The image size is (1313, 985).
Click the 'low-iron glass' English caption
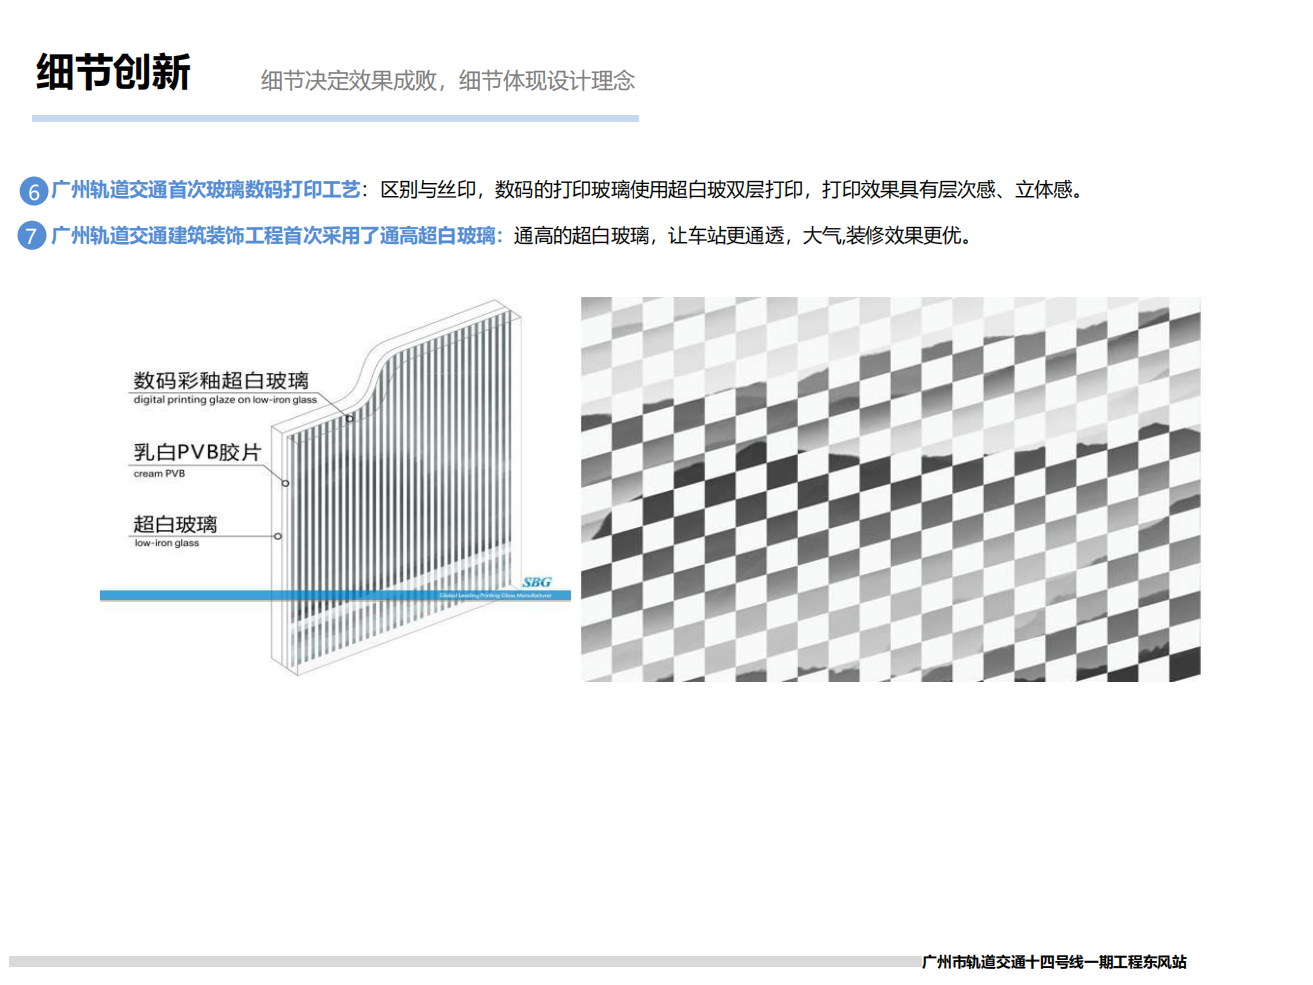tap(167, 543)
